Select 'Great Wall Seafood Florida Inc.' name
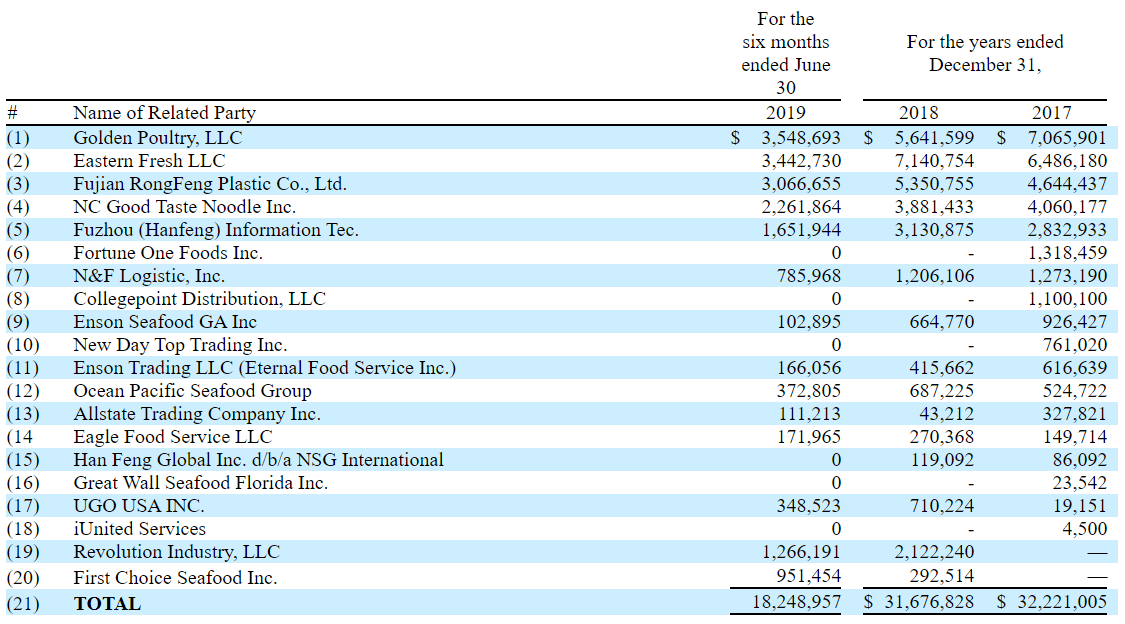1125x624 pixels. click(201, 482)
